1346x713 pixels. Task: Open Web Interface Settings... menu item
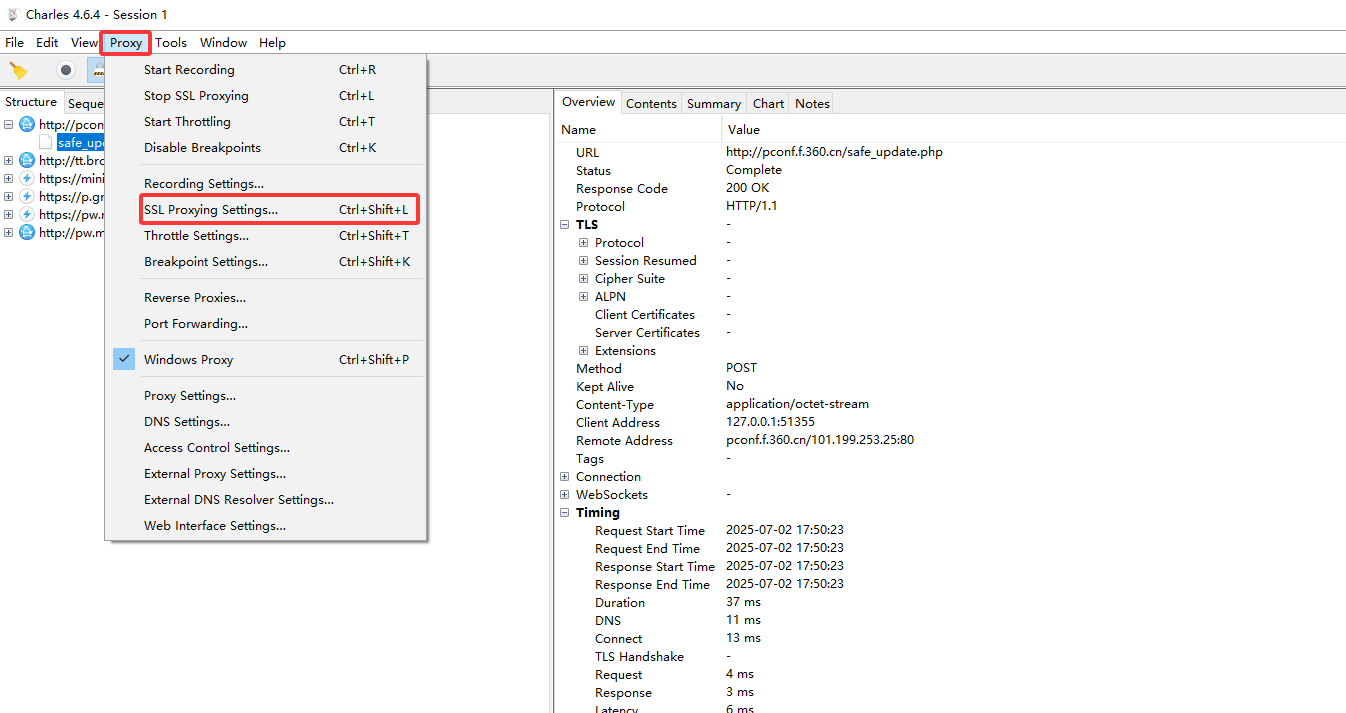(266, 526)
